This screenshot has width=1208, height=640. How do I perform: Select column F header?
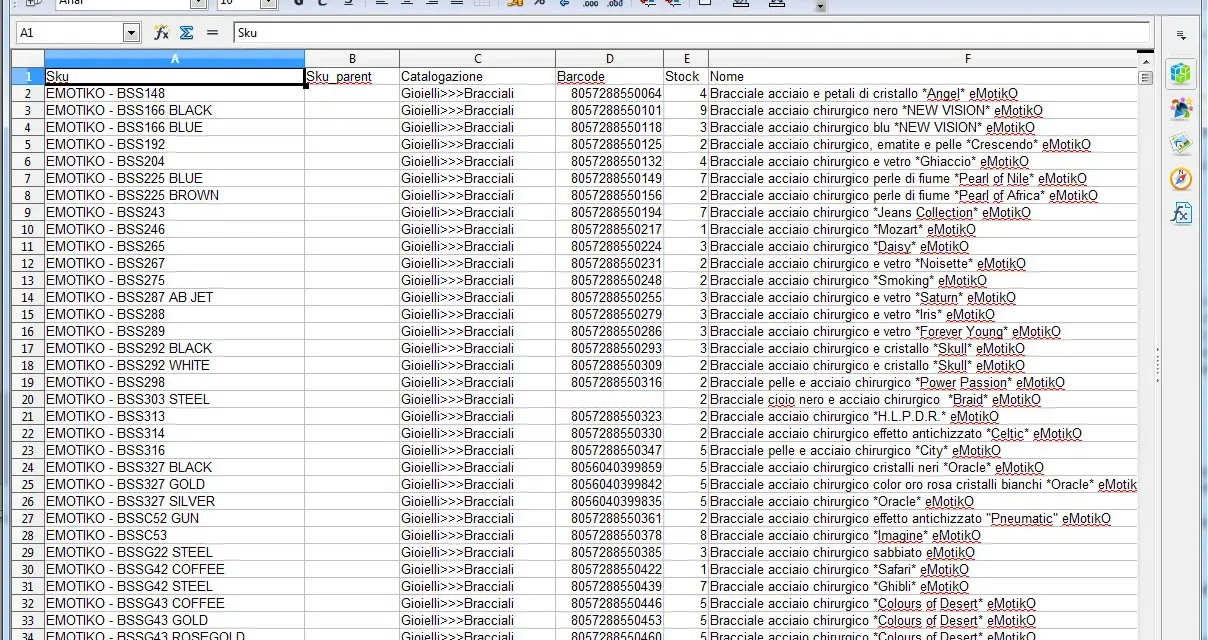coord(922,59)
